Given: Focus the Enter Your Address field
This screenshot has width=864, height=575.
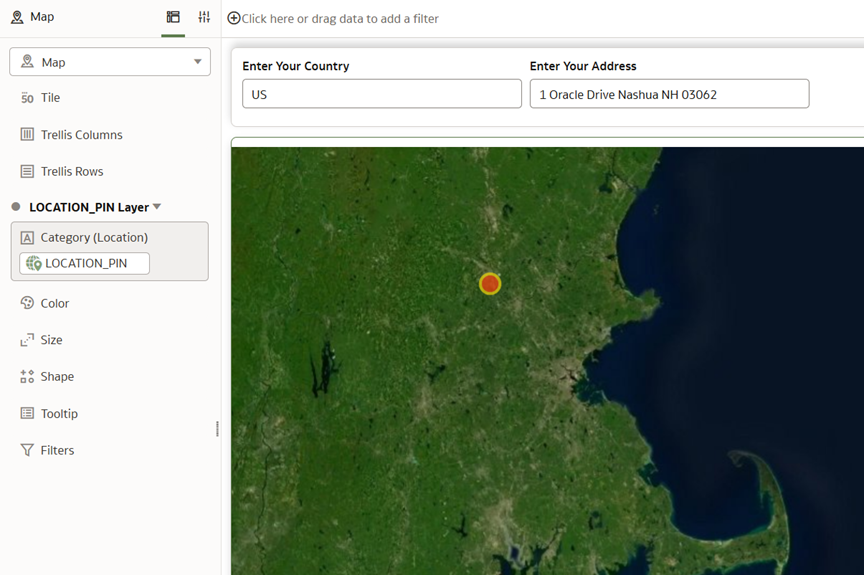Looking at the screenshot, I should (x=669, y=94).
